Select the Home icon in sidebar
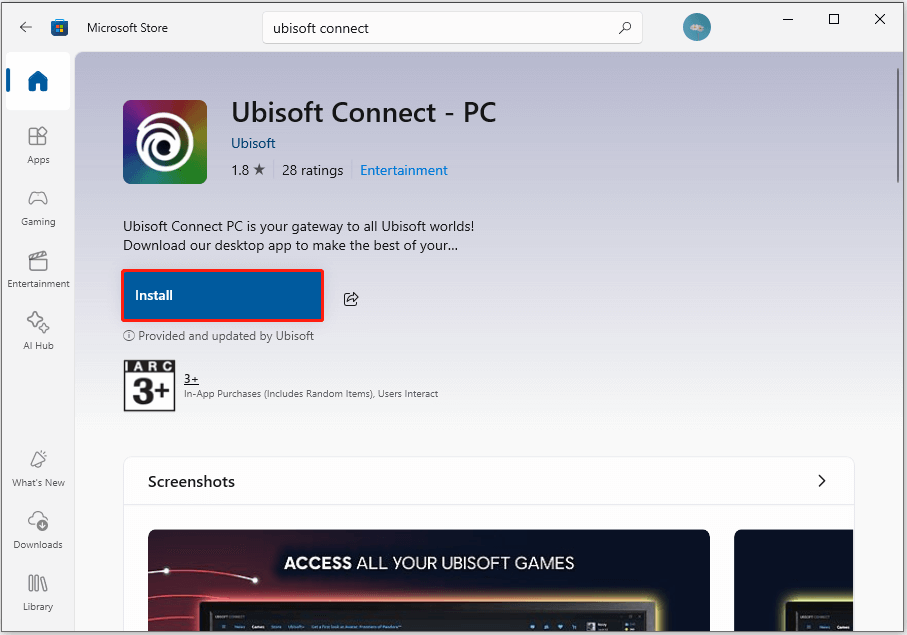Image resolution: width=907 pixels, height=635 pixels. 37,82
